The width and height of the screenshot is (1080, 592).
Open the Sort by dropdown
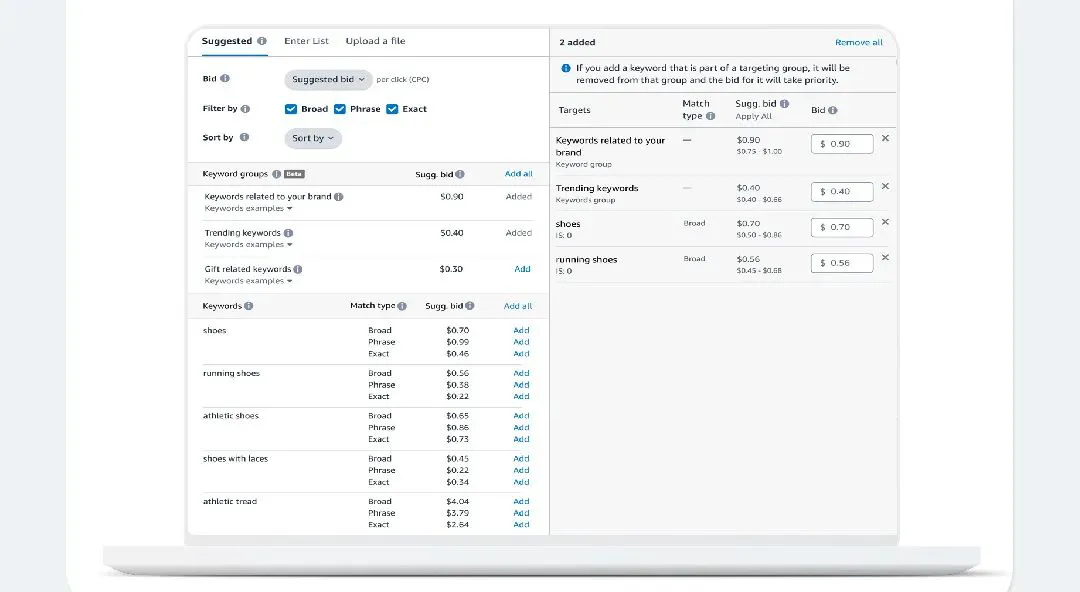point(313,138)
